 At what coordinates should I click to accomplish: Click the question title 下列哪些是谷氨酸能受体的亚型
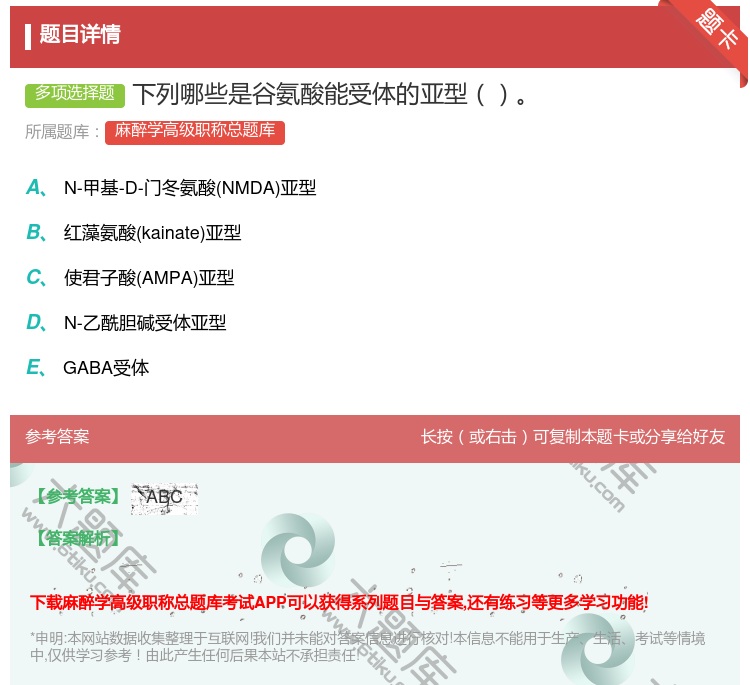[331, 94]
